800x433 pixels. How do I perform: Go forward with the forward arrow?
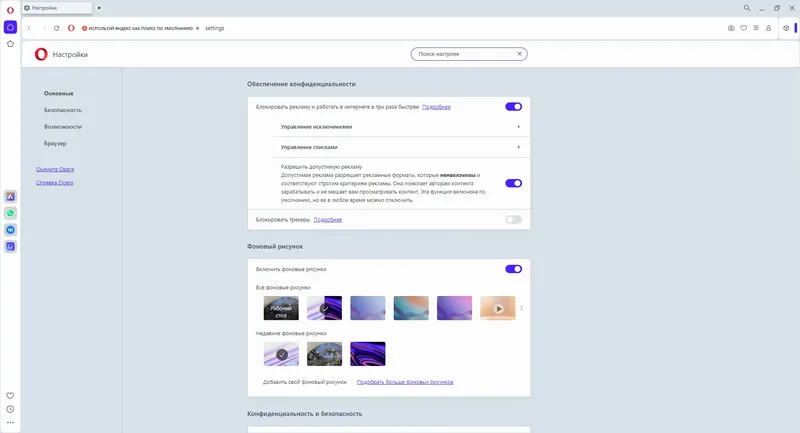coord(44,28)
